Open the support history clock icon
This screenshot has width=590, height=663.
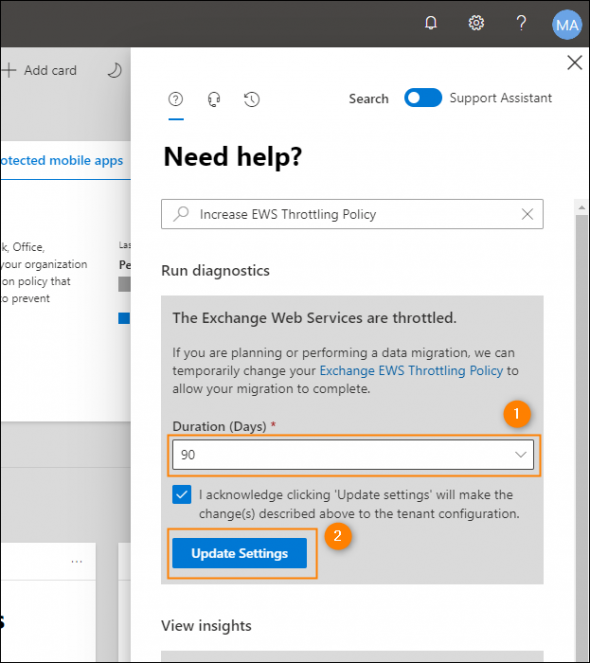[x=252, y=99]
